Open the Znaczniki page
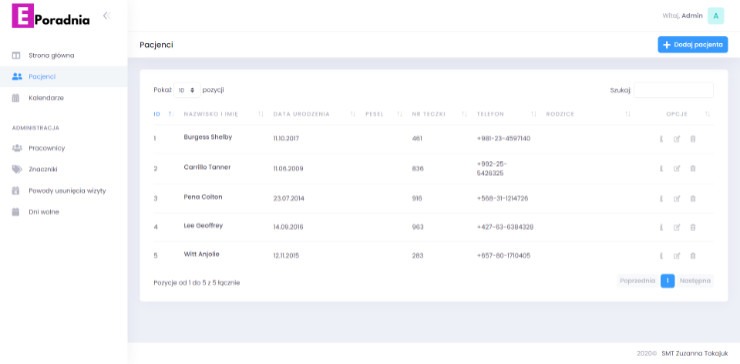This screenshot has height=364, width=740. [43, 169]
